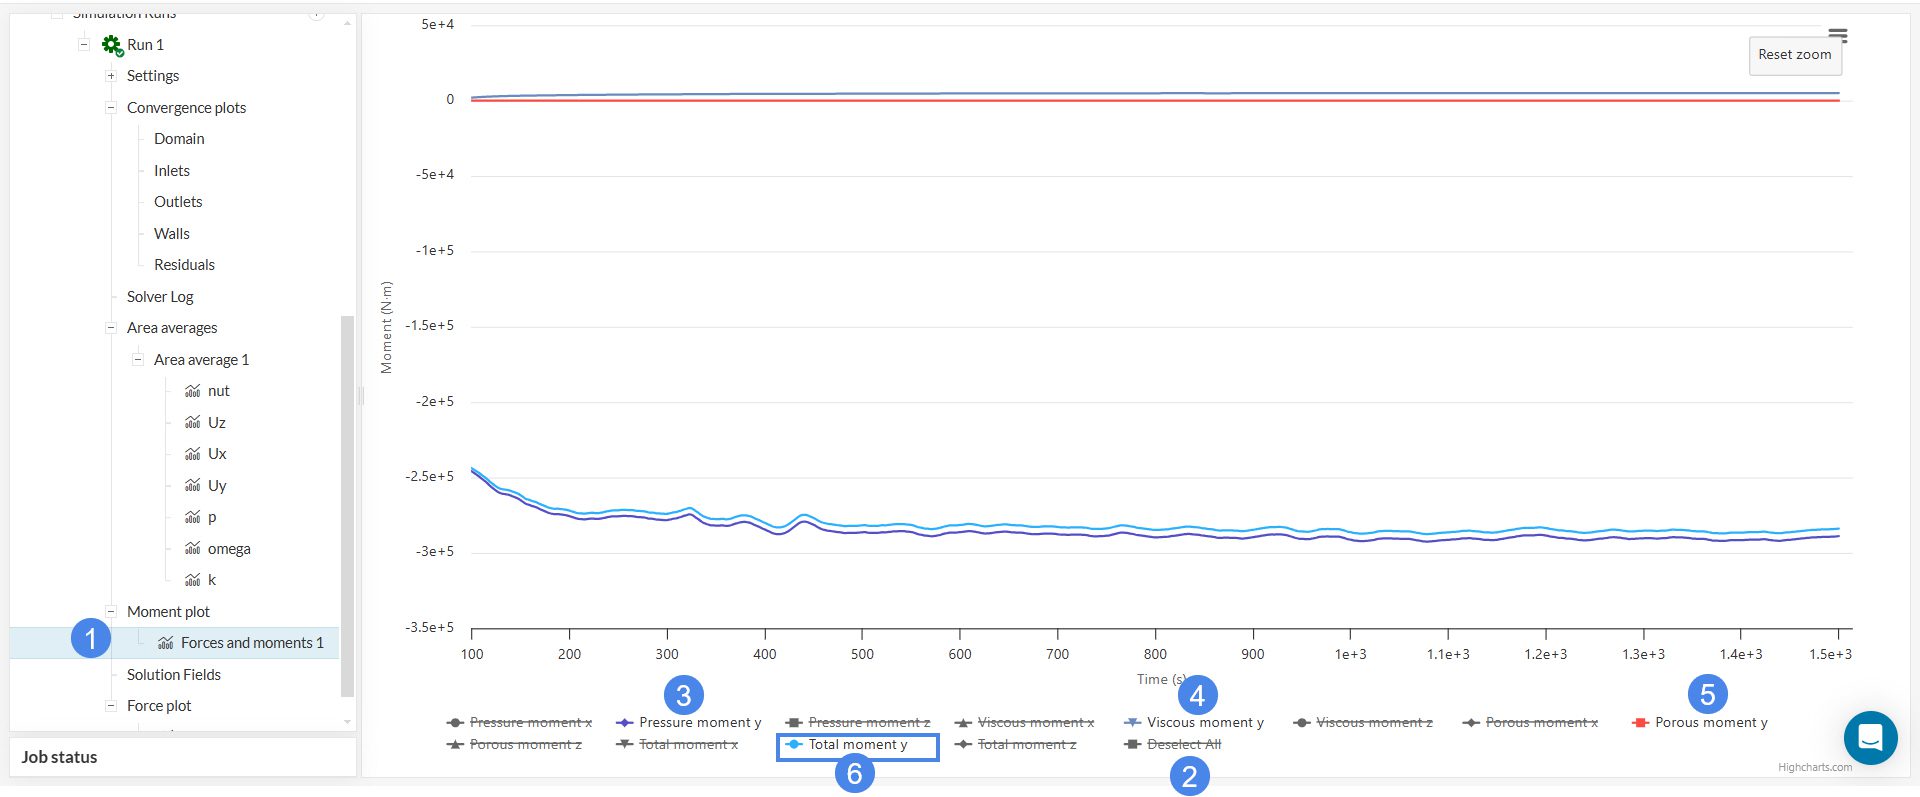
Task: Open the Highcharts.com credit link
Action: 1814,768
